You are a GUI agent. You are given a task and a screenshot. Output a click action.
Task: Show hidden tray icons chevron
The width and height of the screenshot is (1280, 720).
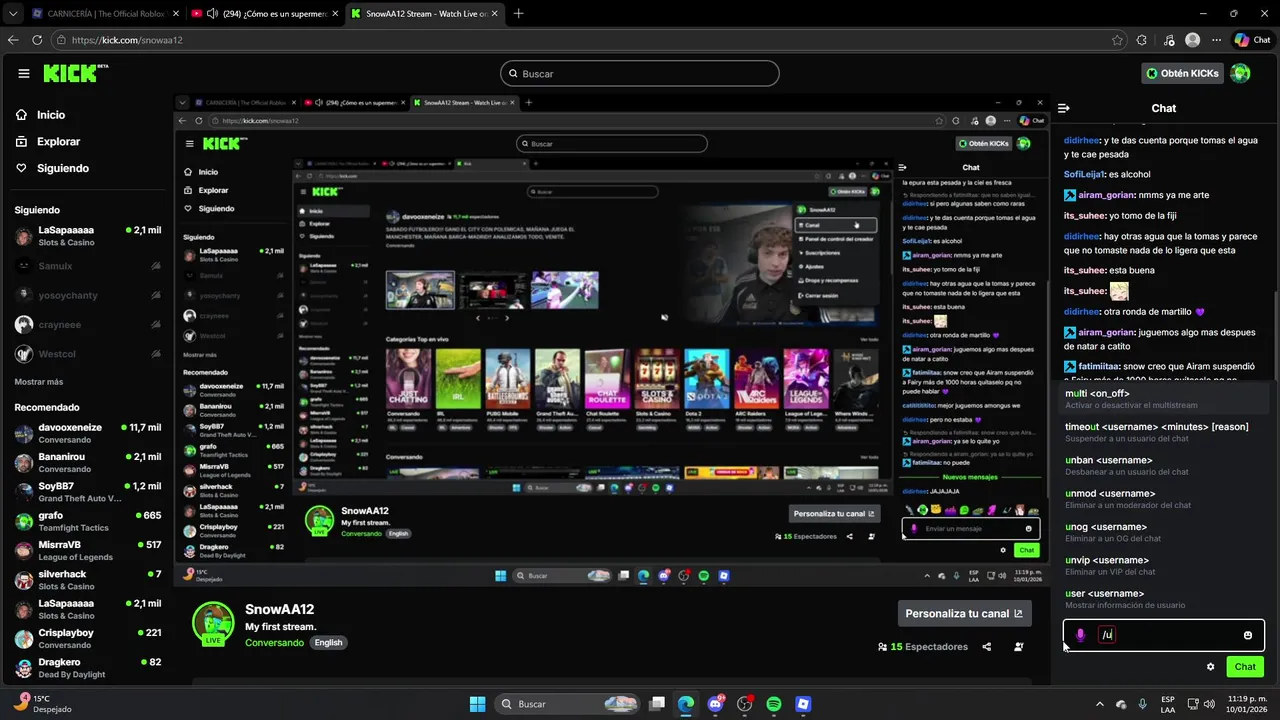1100,704
